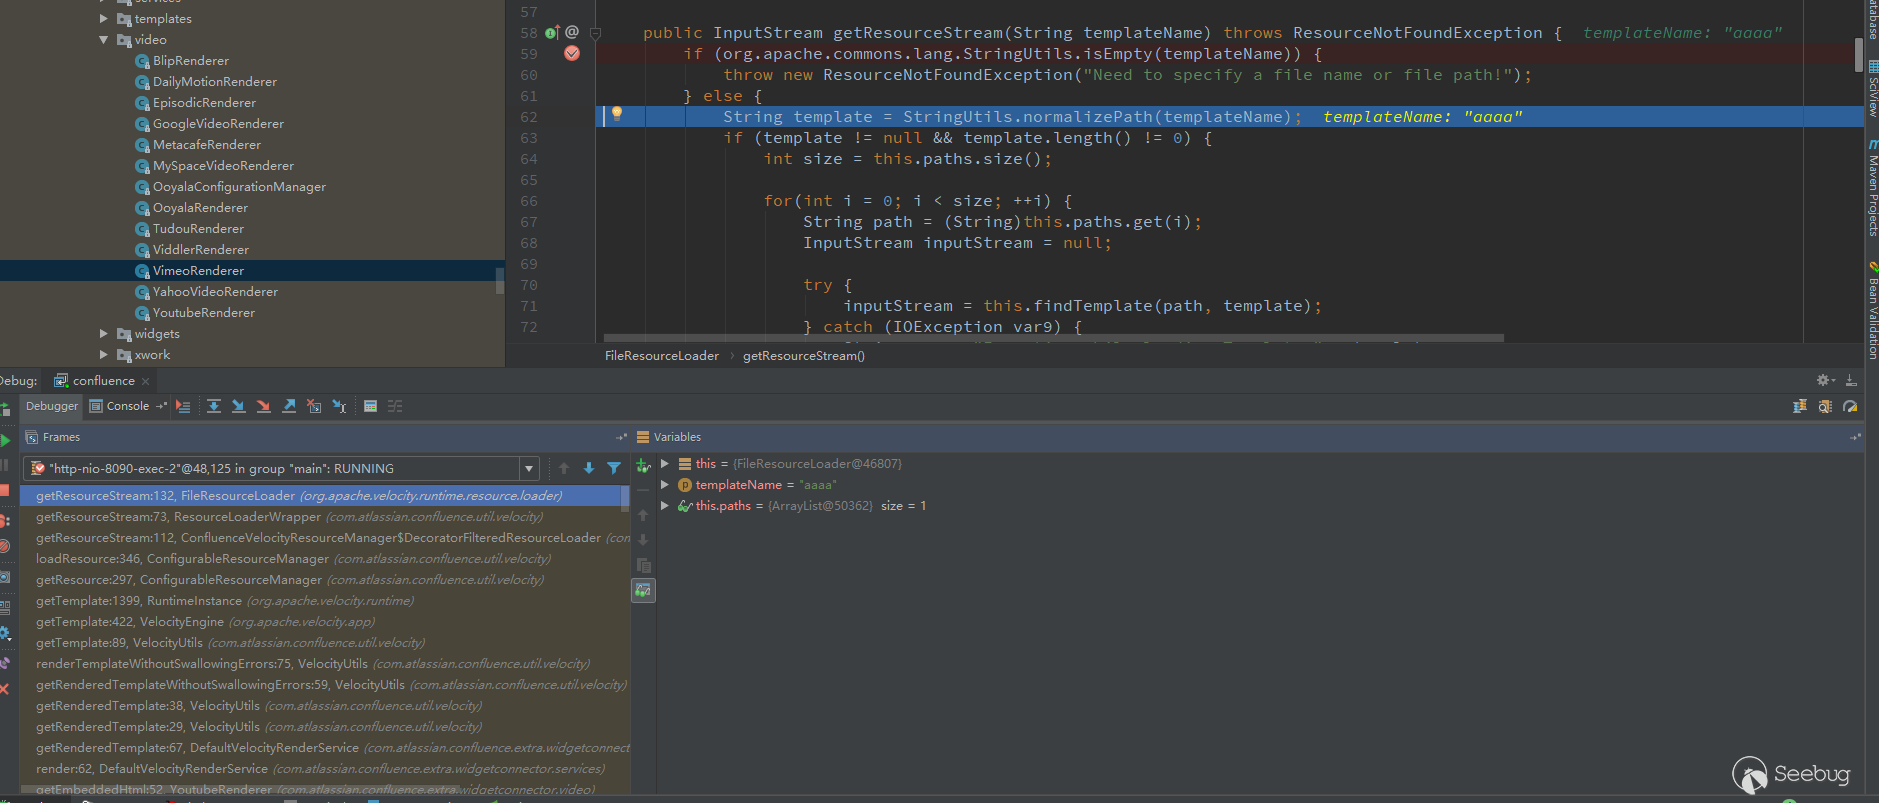Click the Drop Frame icon in toolbar
Image resolution: width=1879 pixels, height=803 pixels.
click(x=314, y=406)
